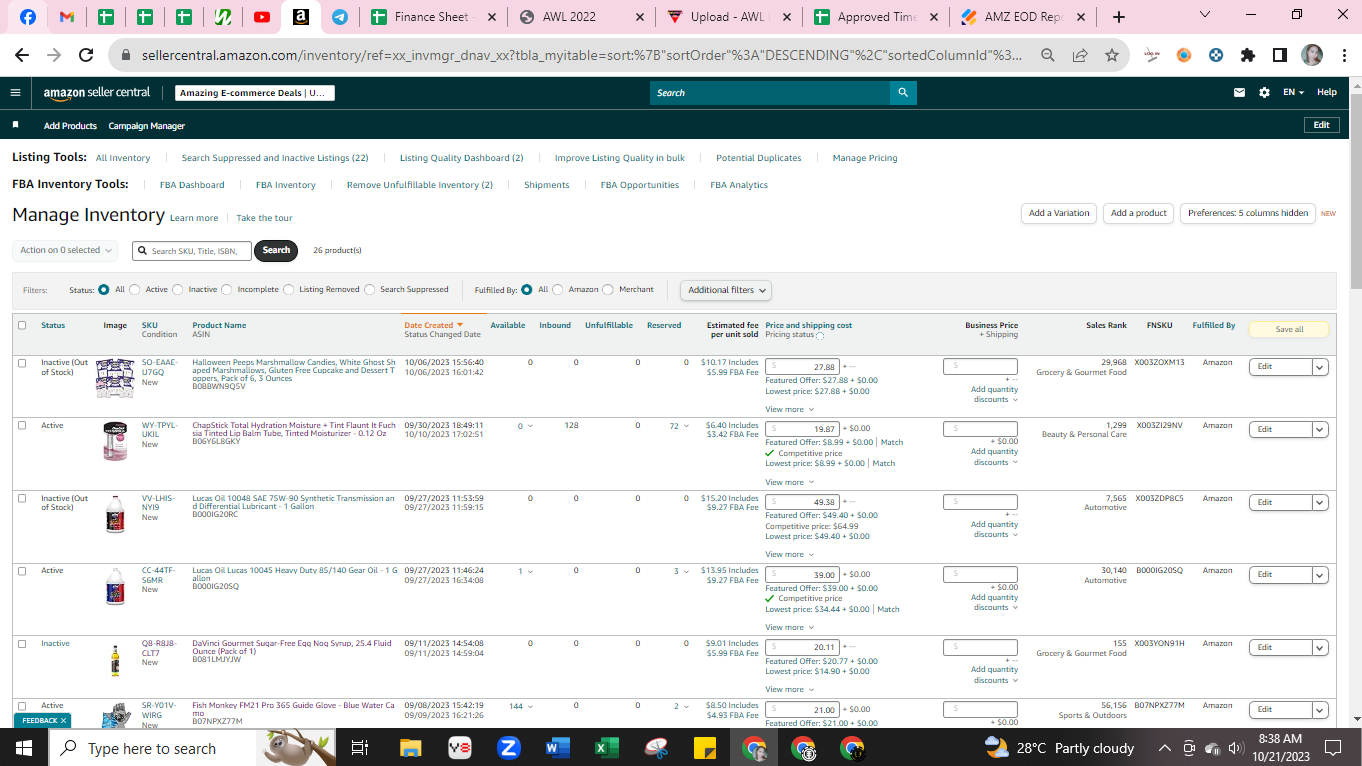Viewport: 1362px width, 766px height.
Task: Open the messages envelope icon
Action: click(x=1239, y=92)
